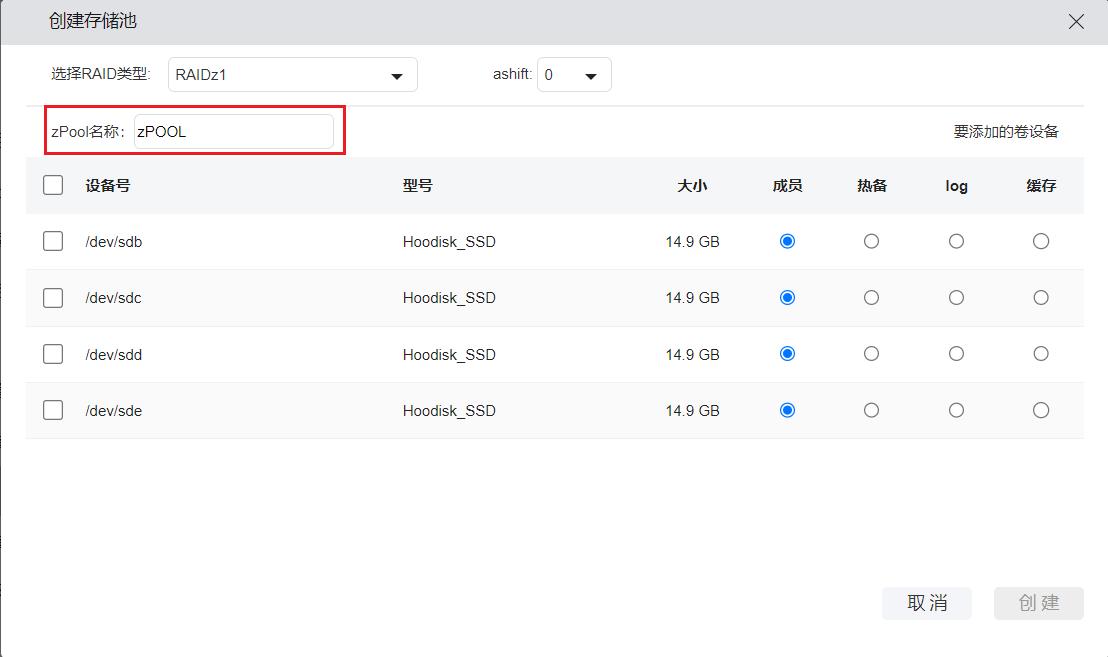Set /dev/sdd as cache device
This screenshot has width=1108, height=657.
[1041, 354]
